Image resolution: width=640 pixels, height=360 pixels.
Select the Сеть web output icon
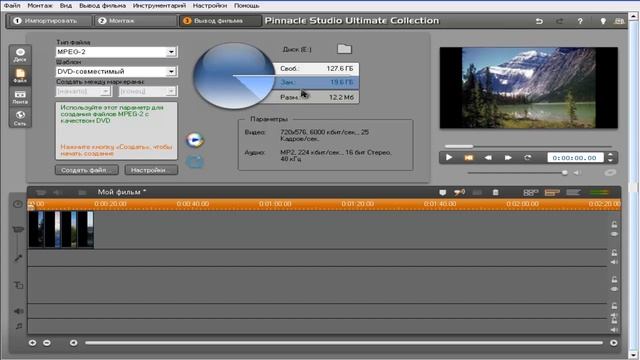coord(20,118)
